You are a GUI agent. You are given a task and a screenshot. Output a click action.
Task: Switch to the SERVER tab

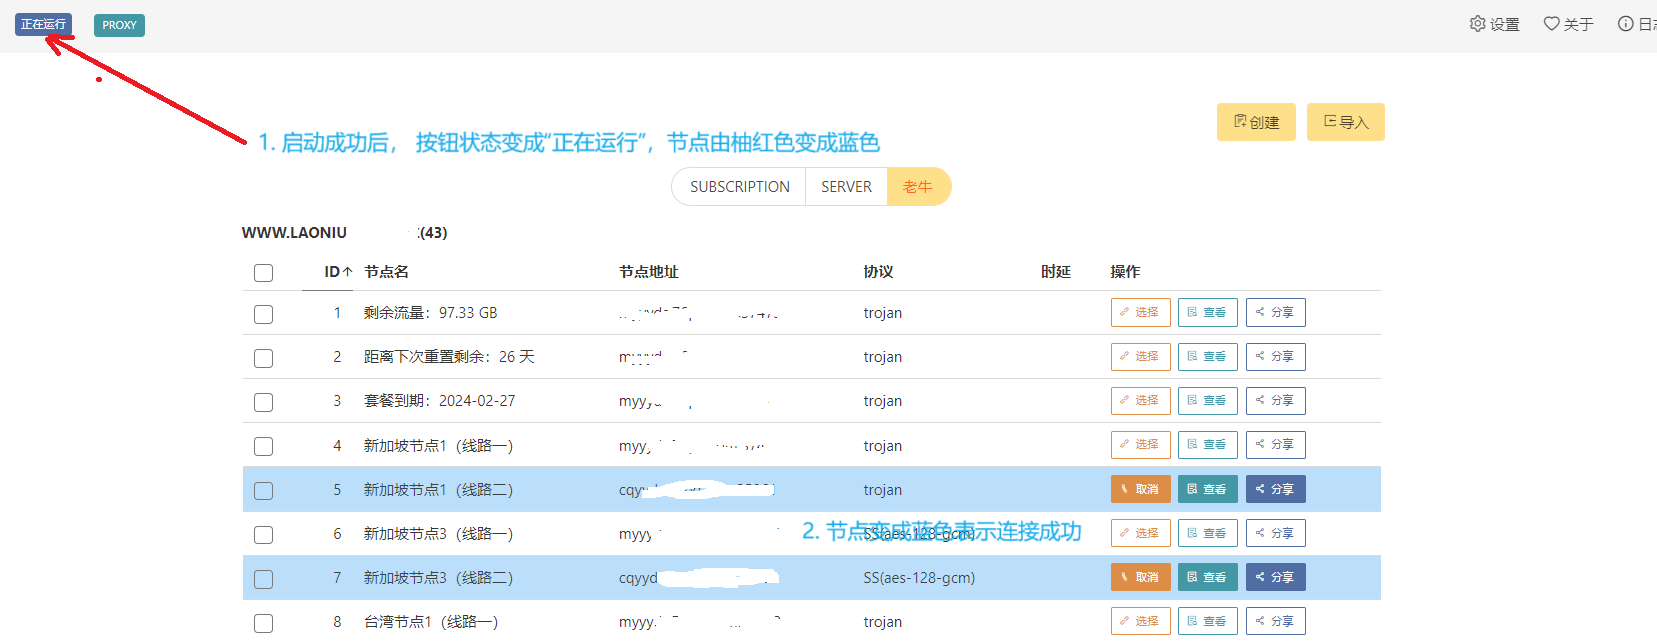click(x=846, y=187)
